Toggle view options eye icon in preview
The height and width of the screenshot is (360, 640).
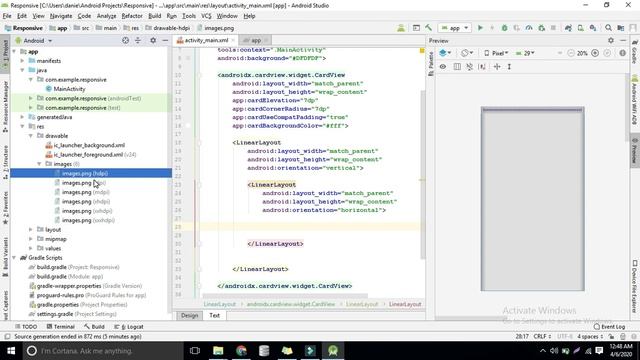coord(443,67)
